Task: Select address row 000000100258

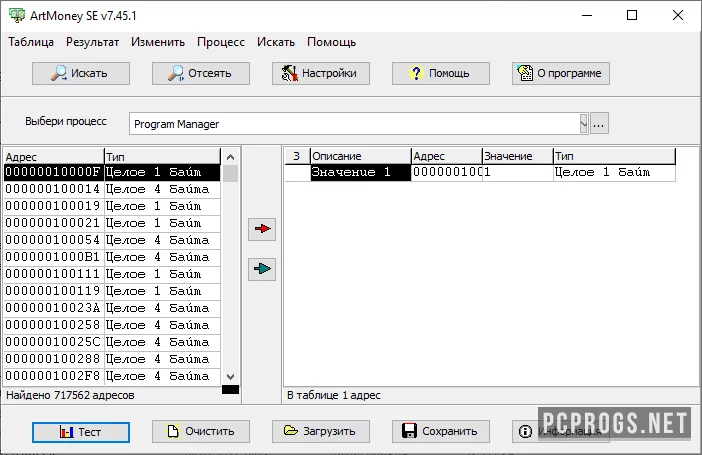Action: point(112,326)
